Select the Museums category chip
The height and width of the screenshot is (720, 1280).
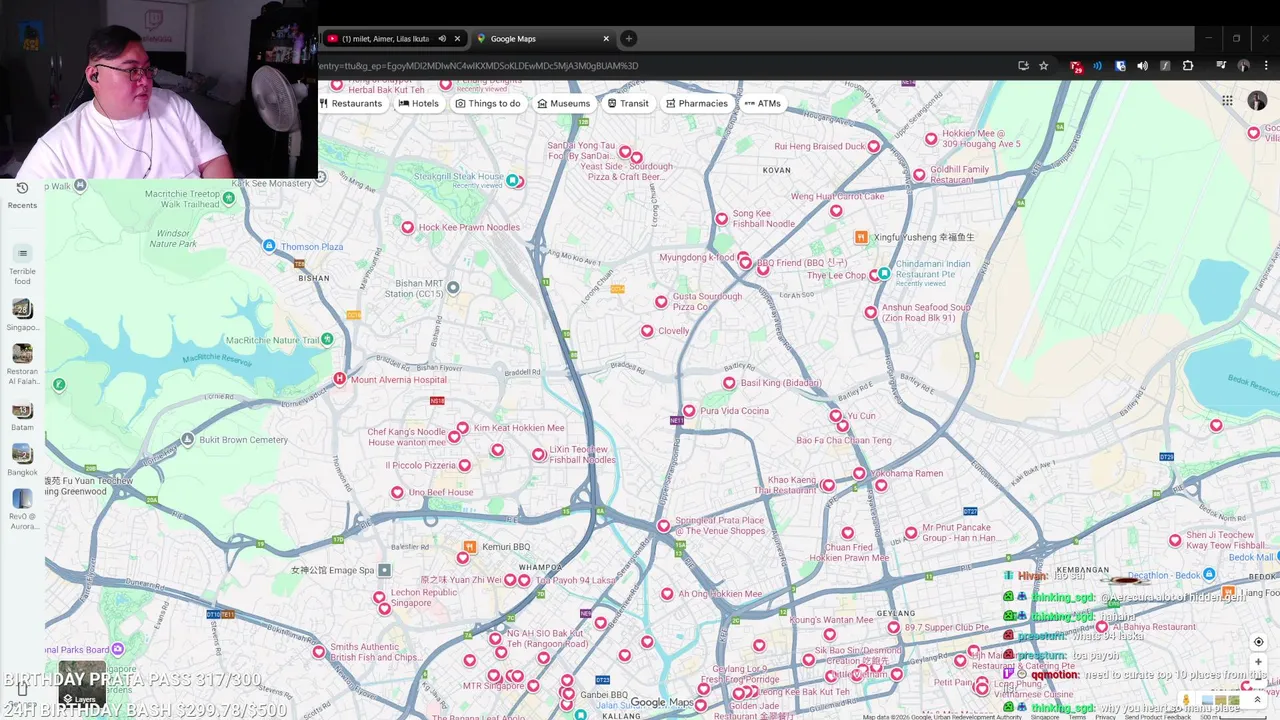[x=563, y=103]
